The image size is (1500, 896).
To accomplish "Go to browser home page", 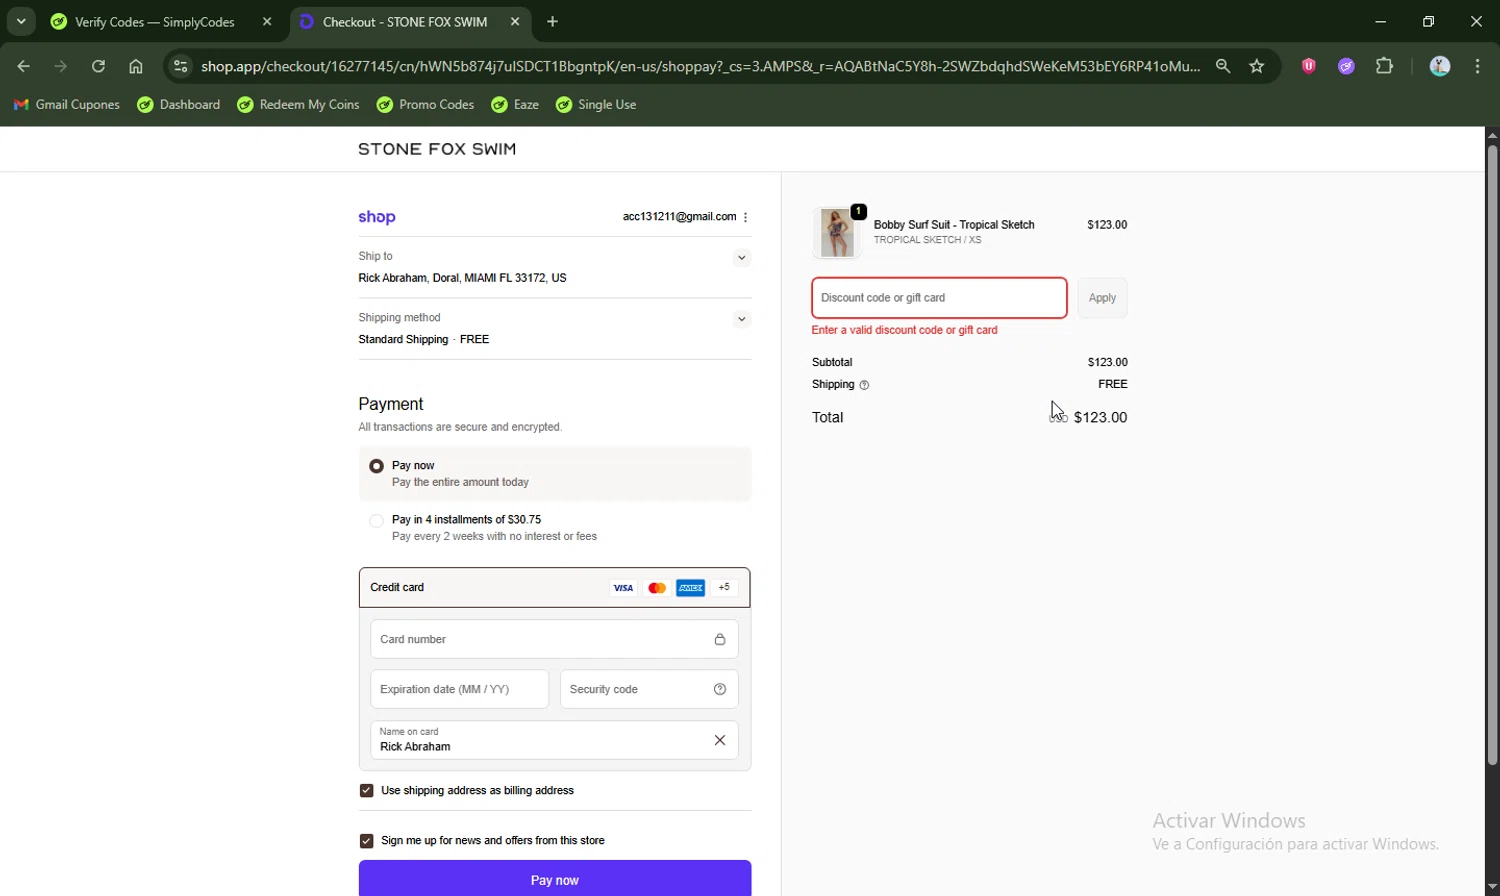I will 136,66.
